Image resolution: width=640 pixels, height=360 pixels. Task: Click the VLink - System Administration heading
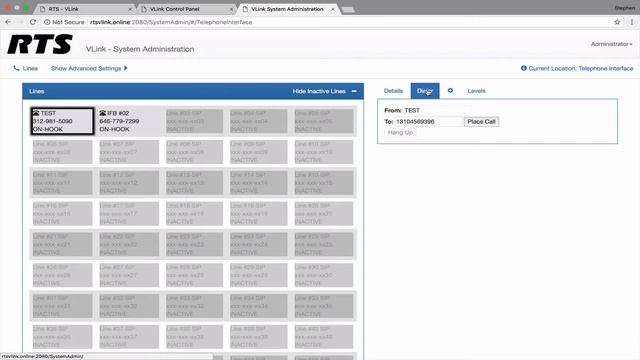click(140, 49)
